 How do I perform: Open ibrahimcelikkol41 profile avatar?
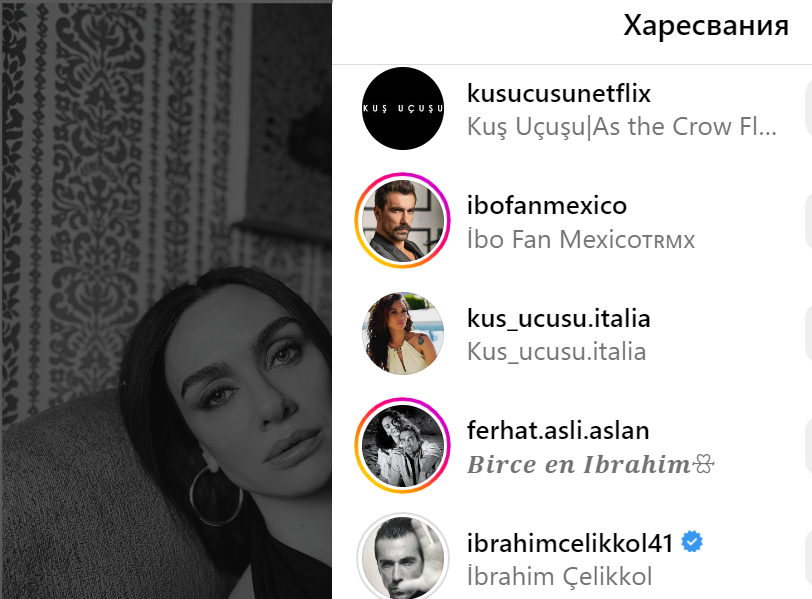(403, 557)
